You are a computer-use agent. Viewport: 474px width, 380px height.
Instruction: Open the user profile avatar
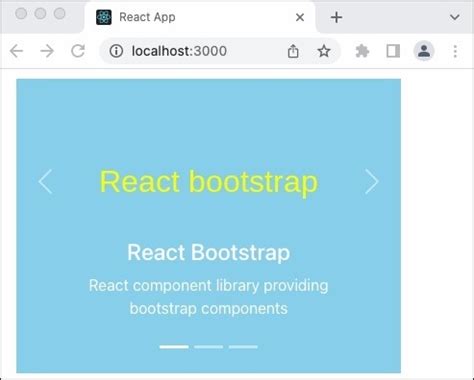424,51
